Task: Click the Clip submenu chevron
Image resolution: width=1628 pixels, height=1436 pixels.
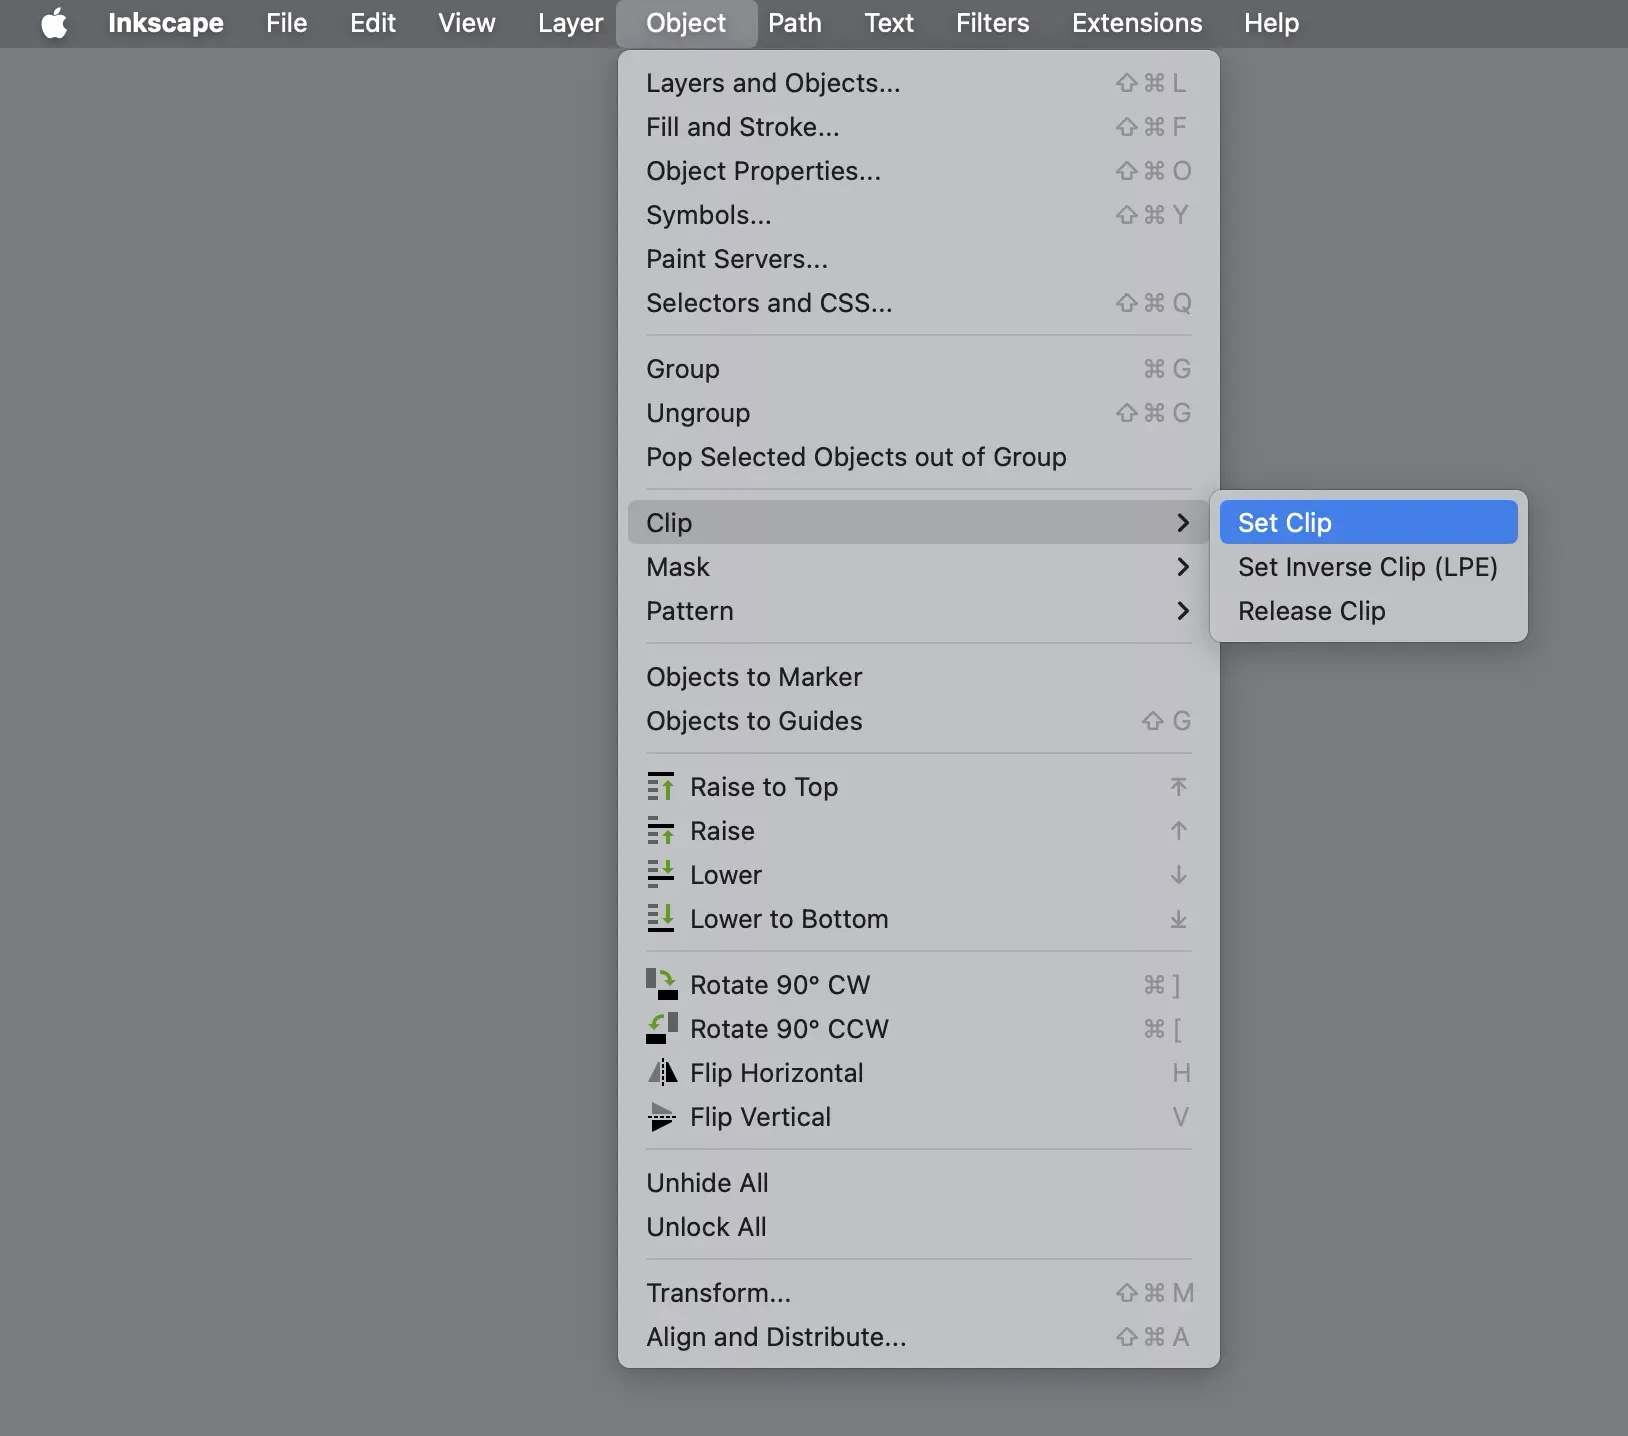Action: click(x=1182, y=523)
